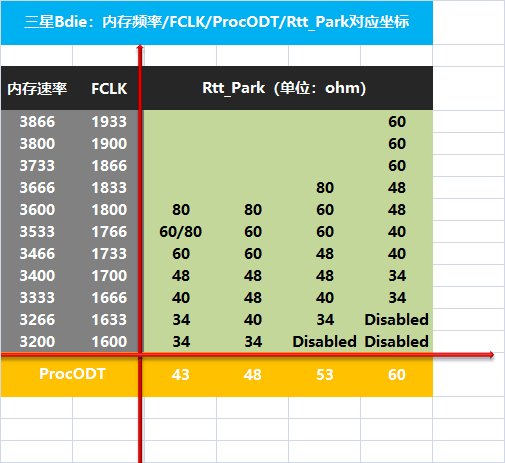Click FCLK value 1600
This screenshot has width=505, height=463.
[x=109, y=342]
